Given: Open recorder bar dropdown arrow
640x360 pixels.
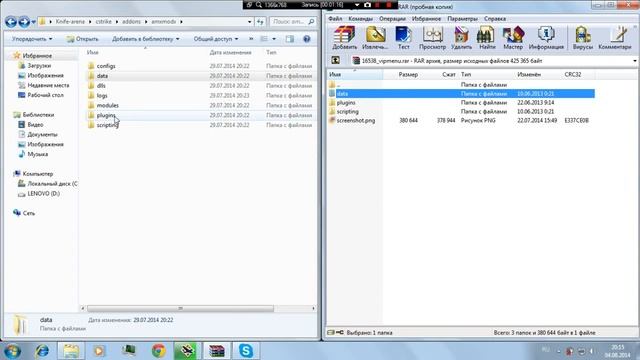Looking at the screenshot, I should (357, 5).
